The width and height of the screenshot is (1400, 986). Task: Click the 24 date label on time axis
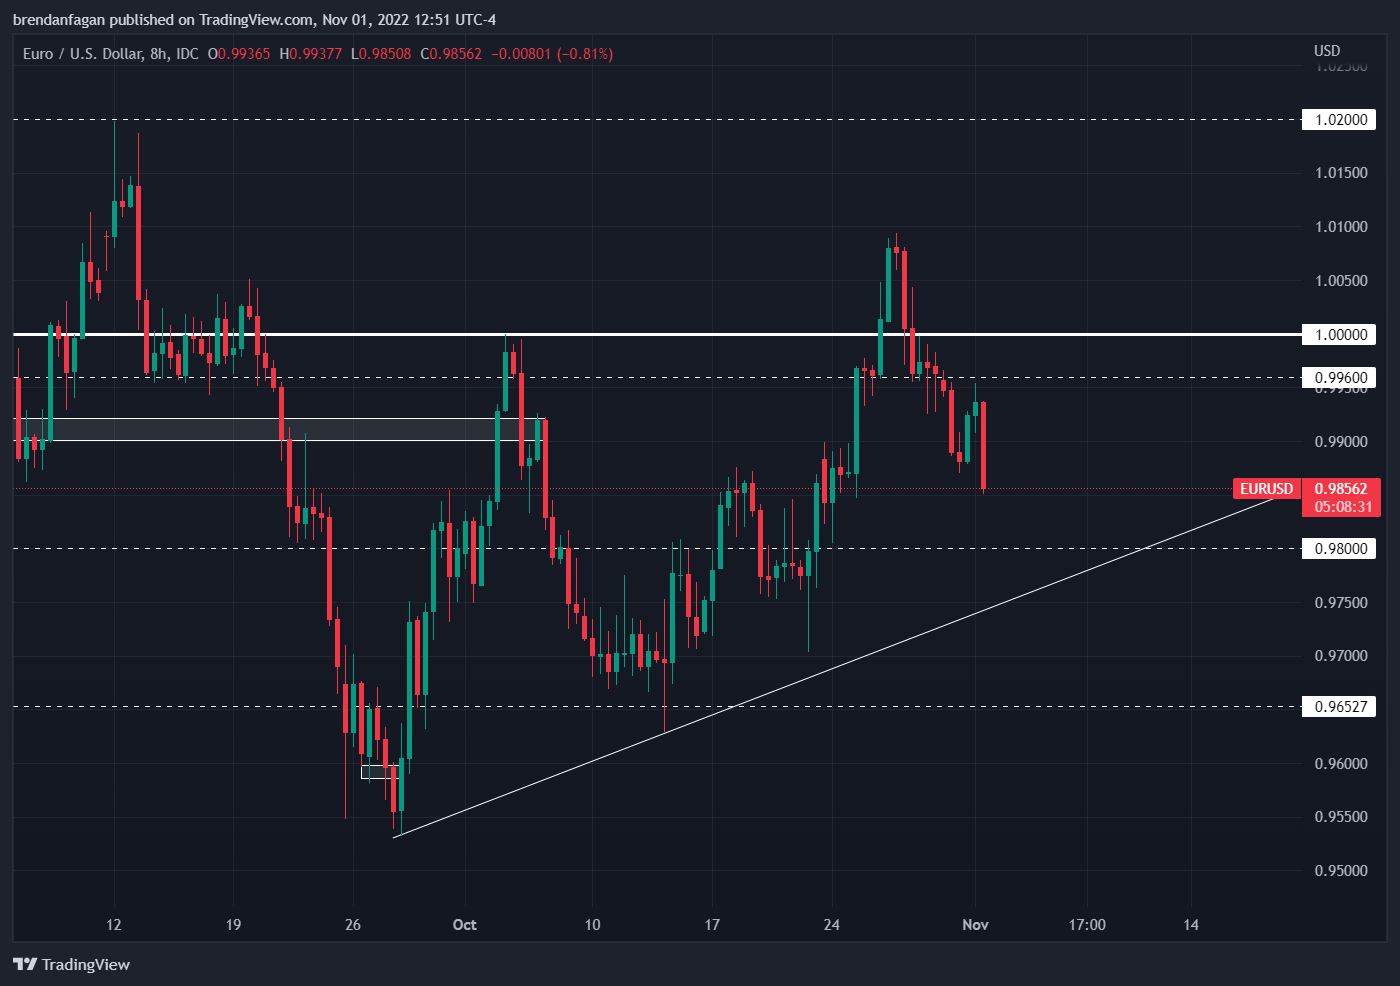[832, 925]
